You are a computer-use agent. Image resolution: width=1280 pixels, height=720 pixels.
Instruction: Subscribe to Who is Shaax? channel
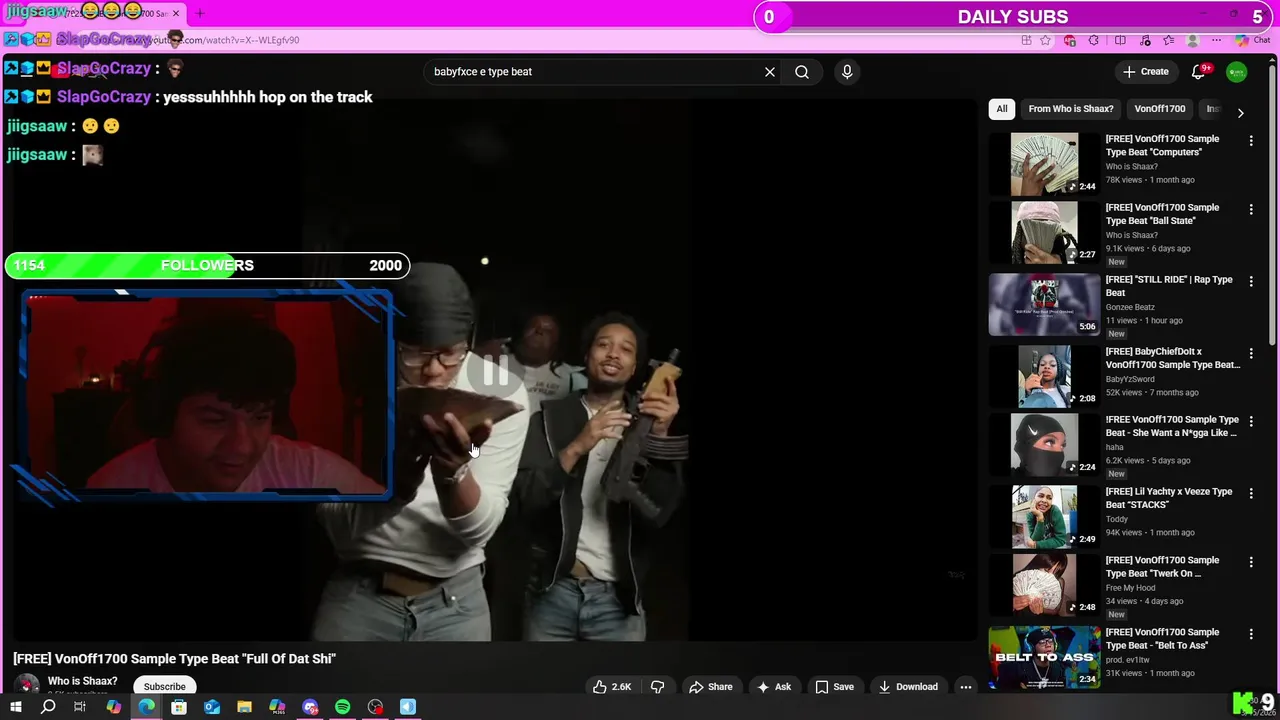click(x=165, y=687)
